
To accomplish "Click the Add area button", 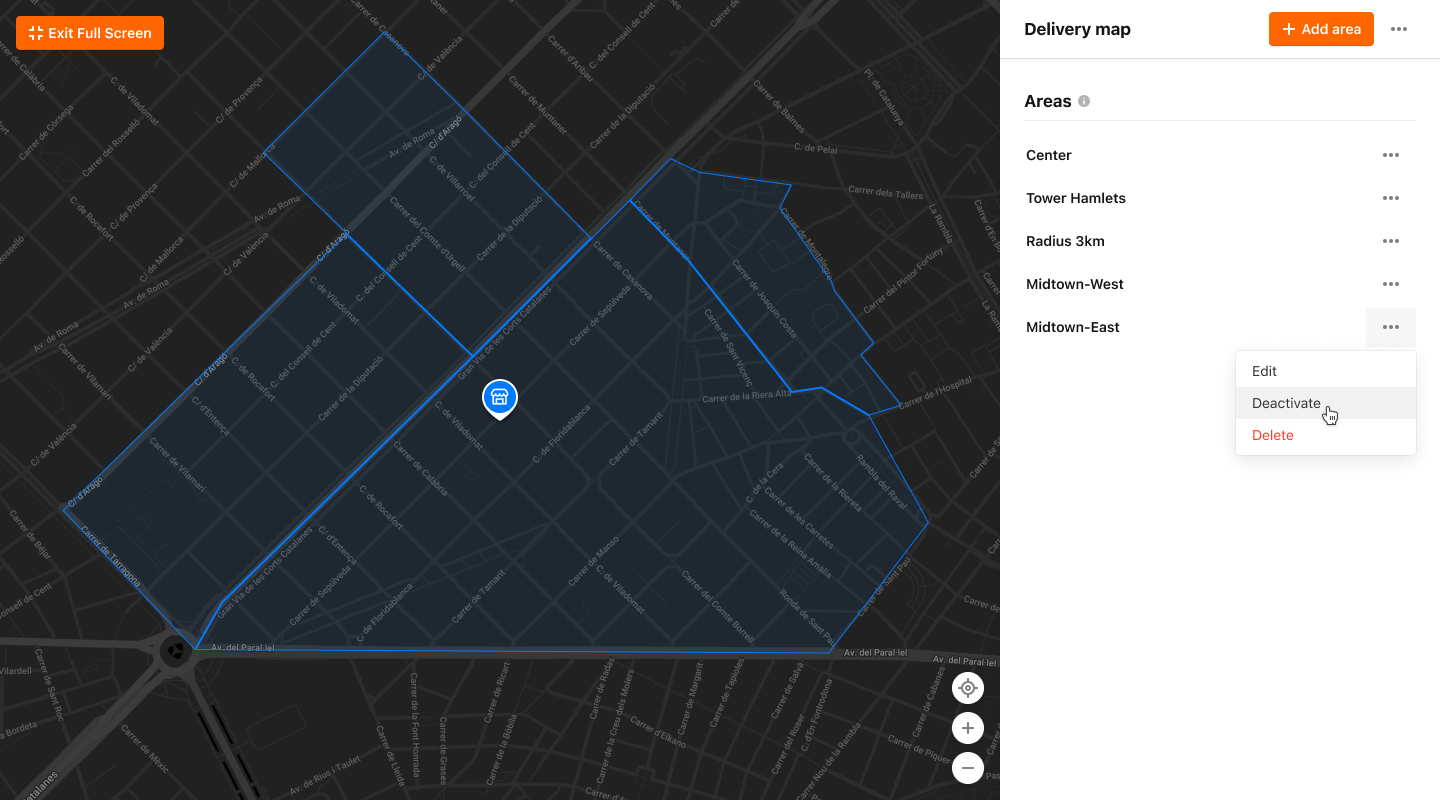I will point(1321,29).
